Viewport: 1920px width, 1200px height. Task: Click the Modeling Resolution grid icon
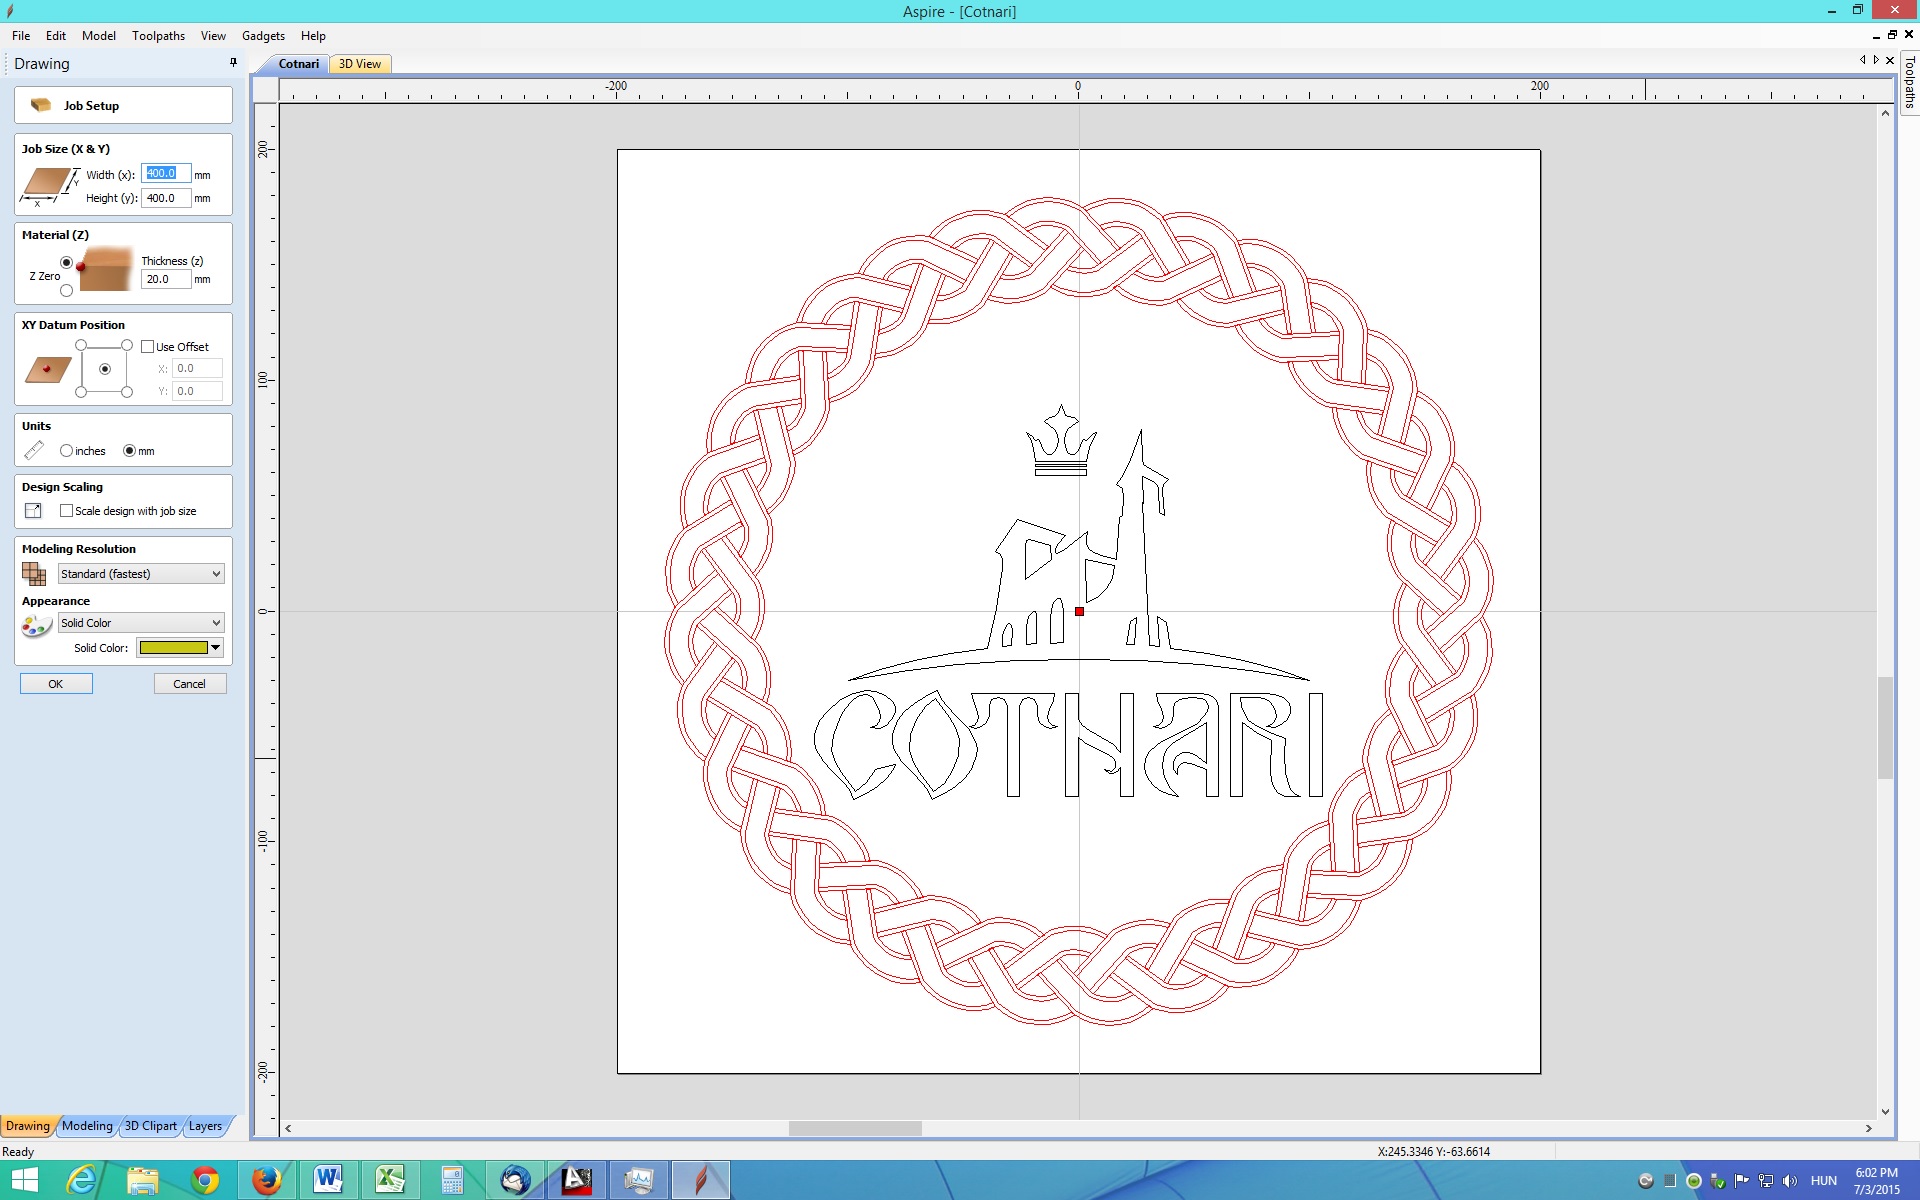(x=34, y=574)
